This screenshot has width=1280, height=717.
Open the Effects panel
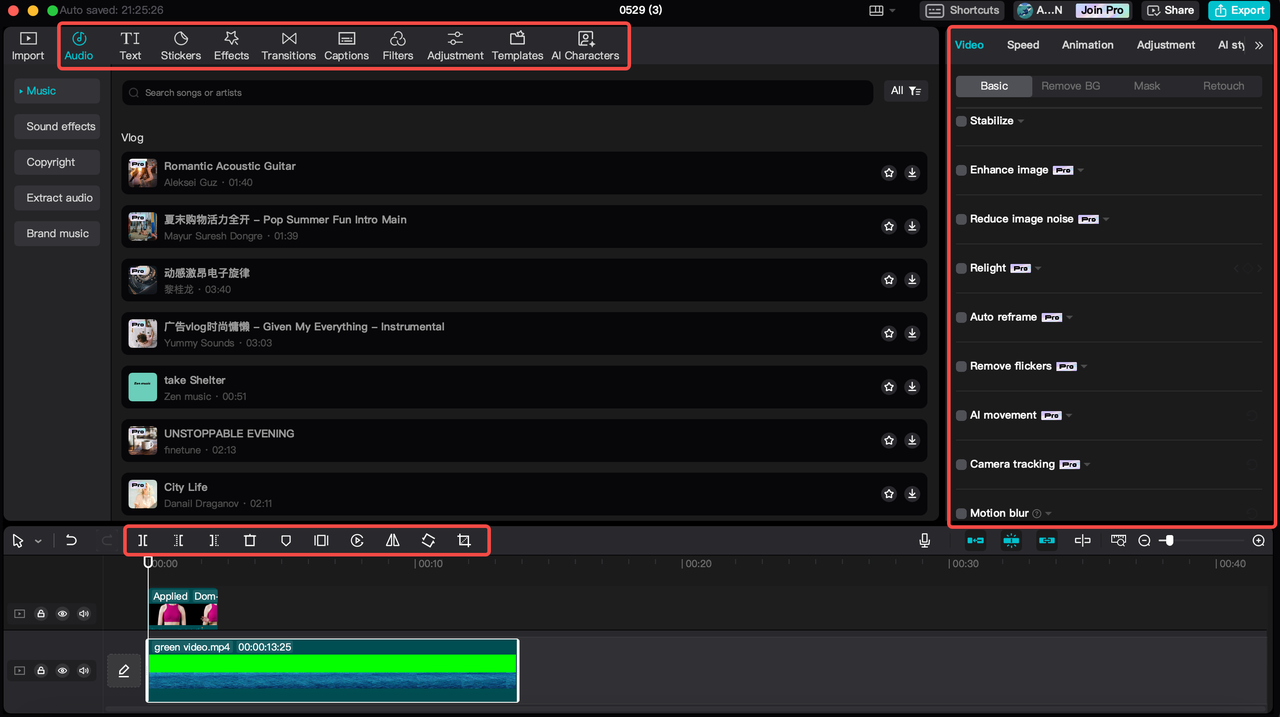[231, 46]
